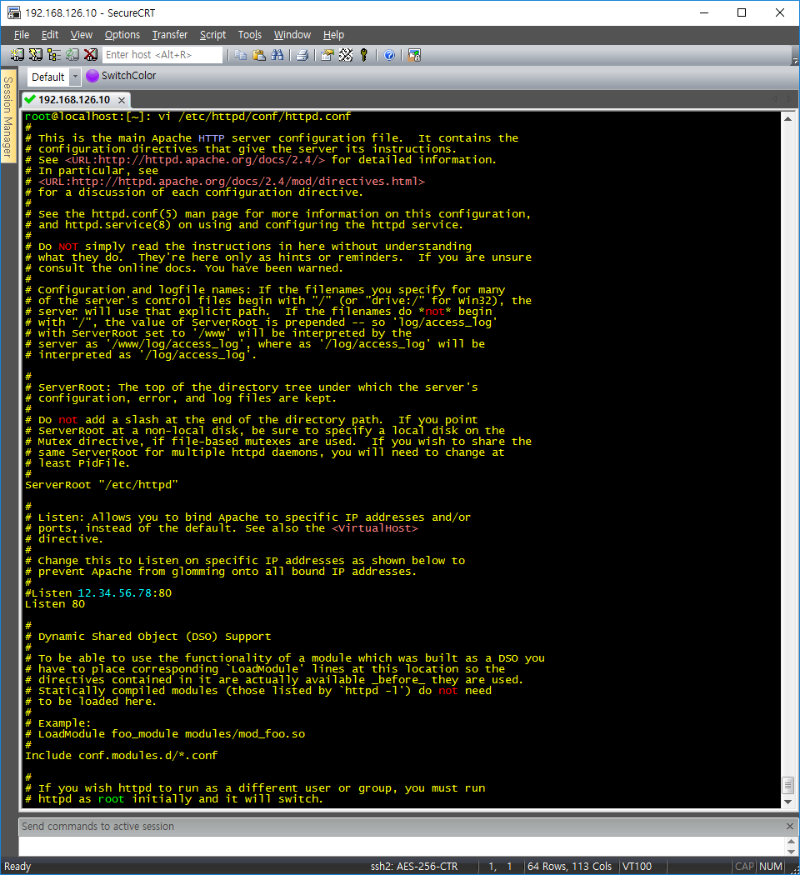Open Session Options from toolbar icon

tap(328, 55)
